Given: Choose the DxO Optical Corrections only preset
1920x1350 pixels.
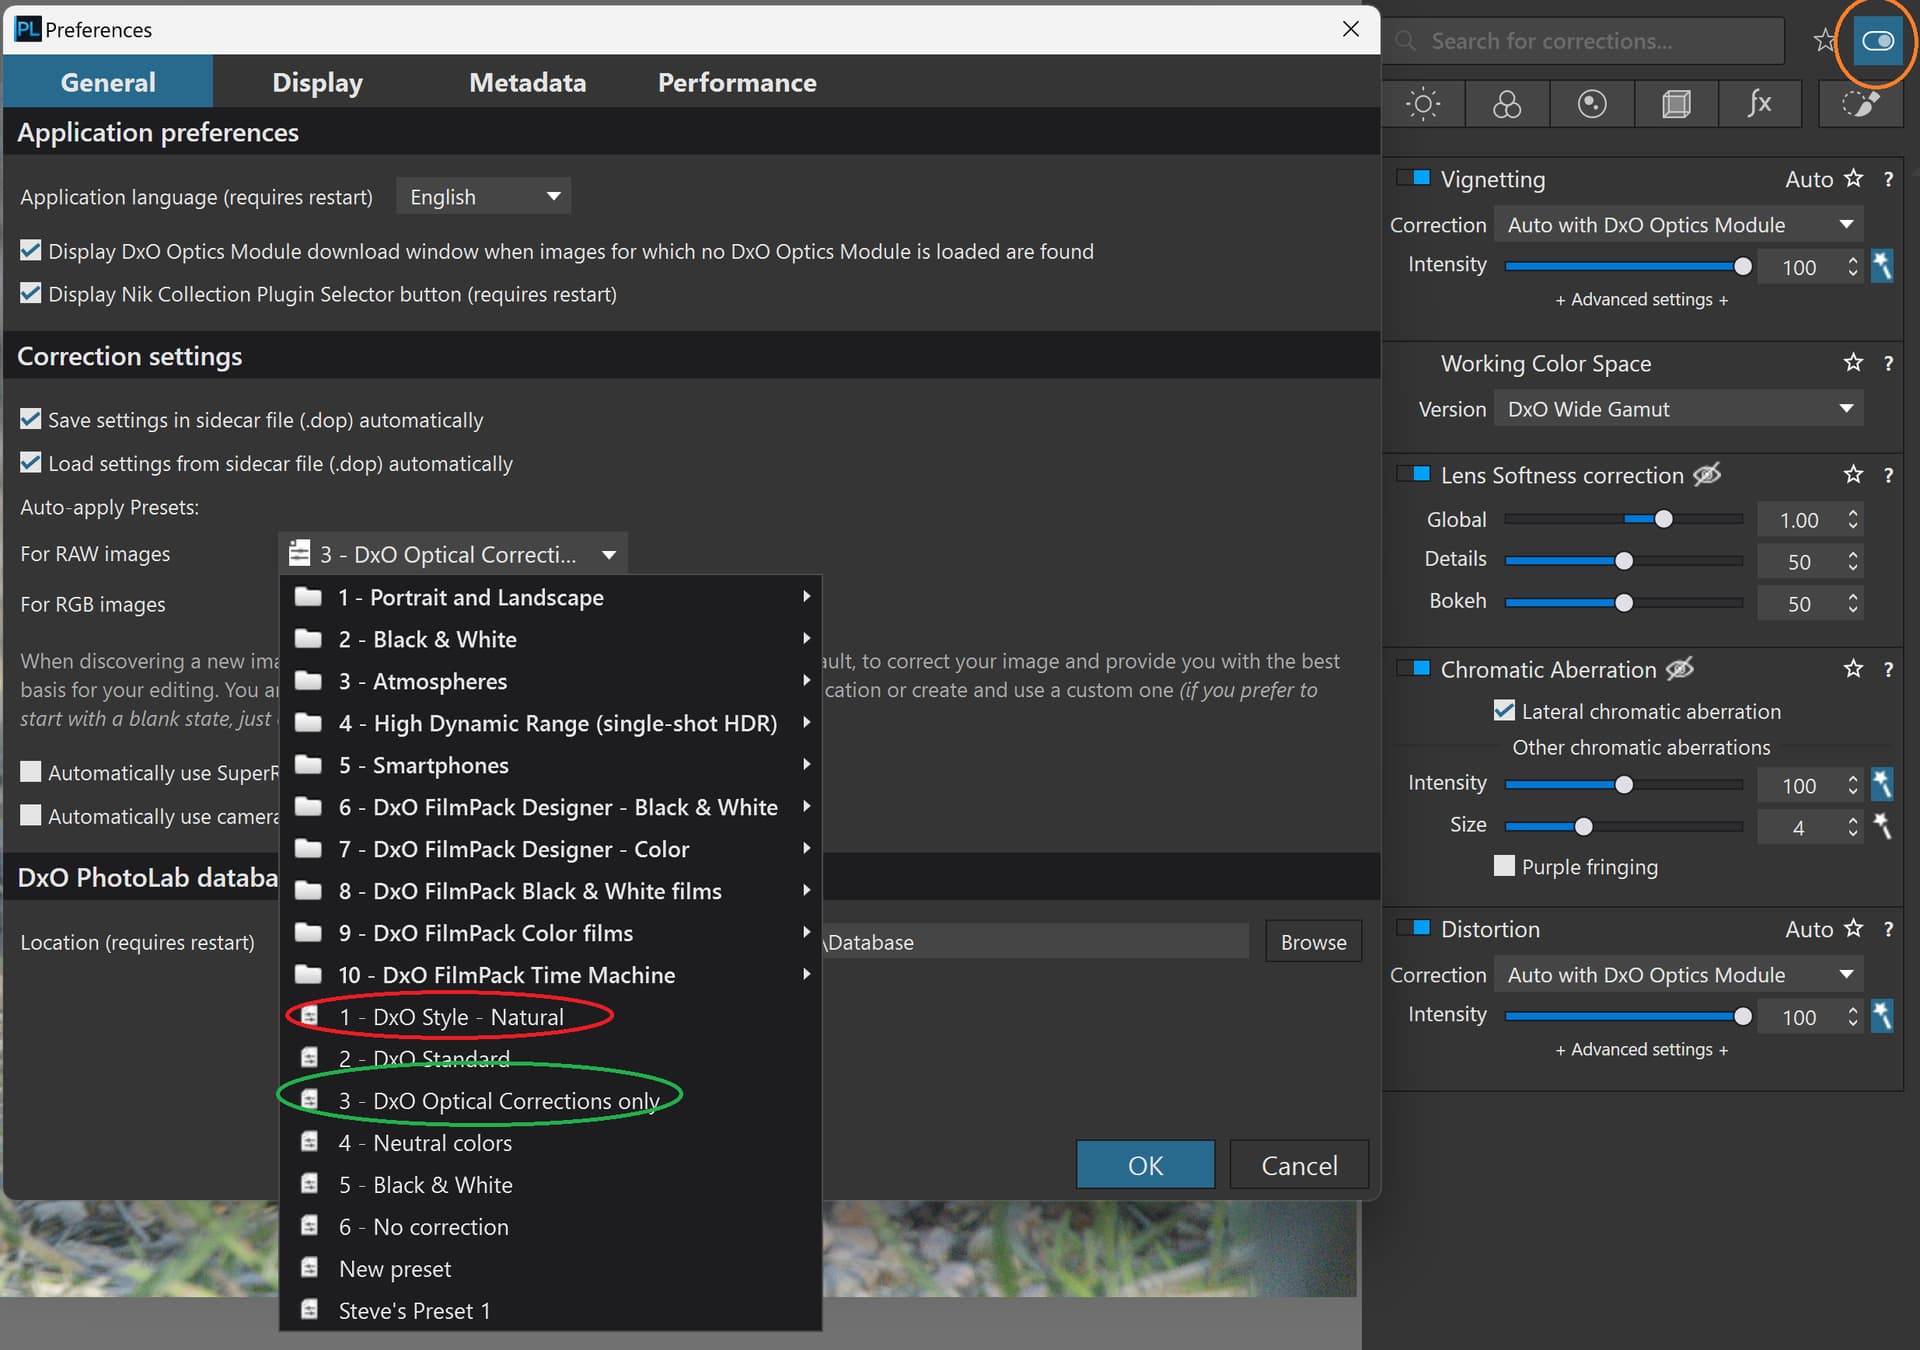Looking at the screenshot, I should [x=551, y=1101].
